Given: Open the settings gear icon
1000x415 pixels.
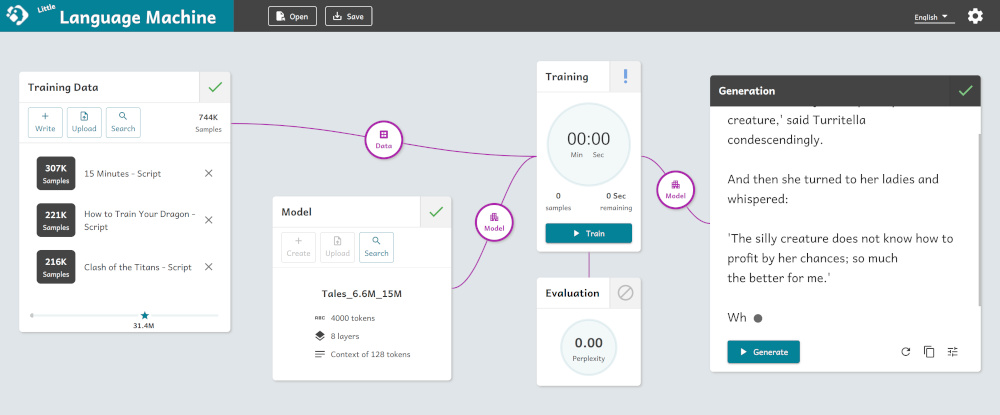Looking at the screenshot, I should [975, 16].
